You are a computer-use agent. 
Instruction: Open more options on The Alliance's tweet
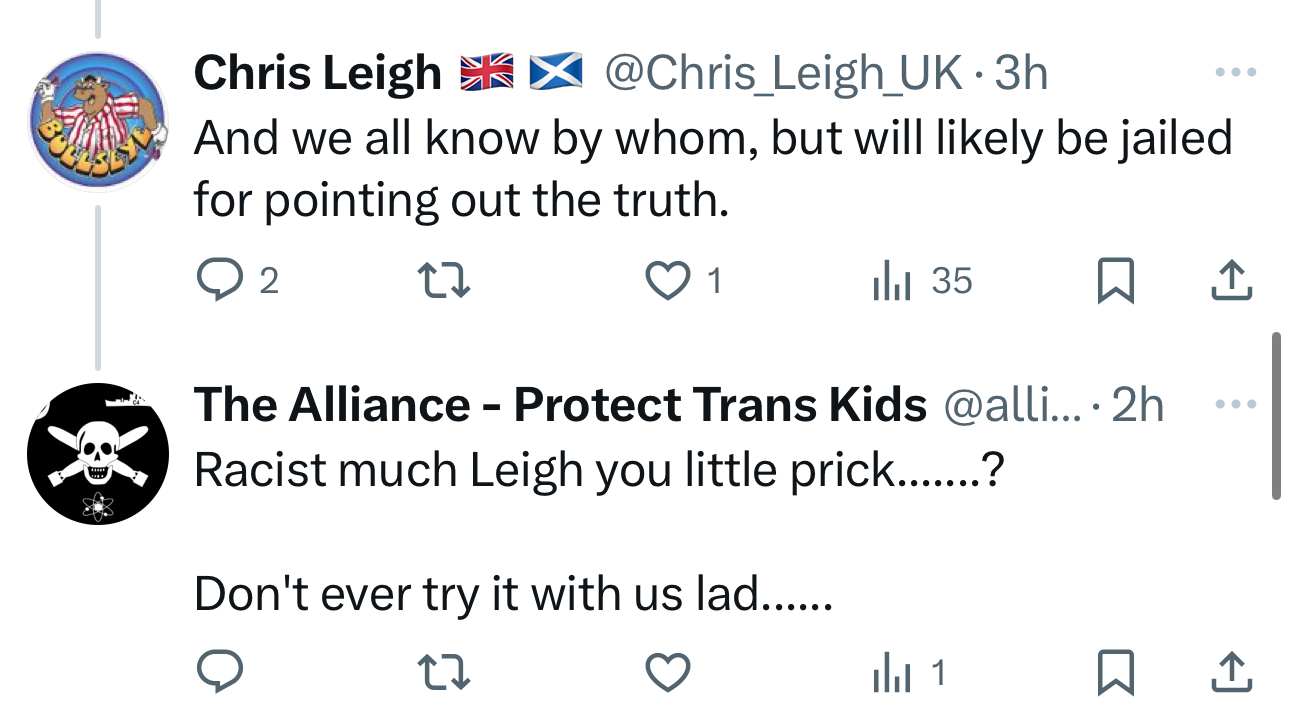click(x=1233, y=405)
